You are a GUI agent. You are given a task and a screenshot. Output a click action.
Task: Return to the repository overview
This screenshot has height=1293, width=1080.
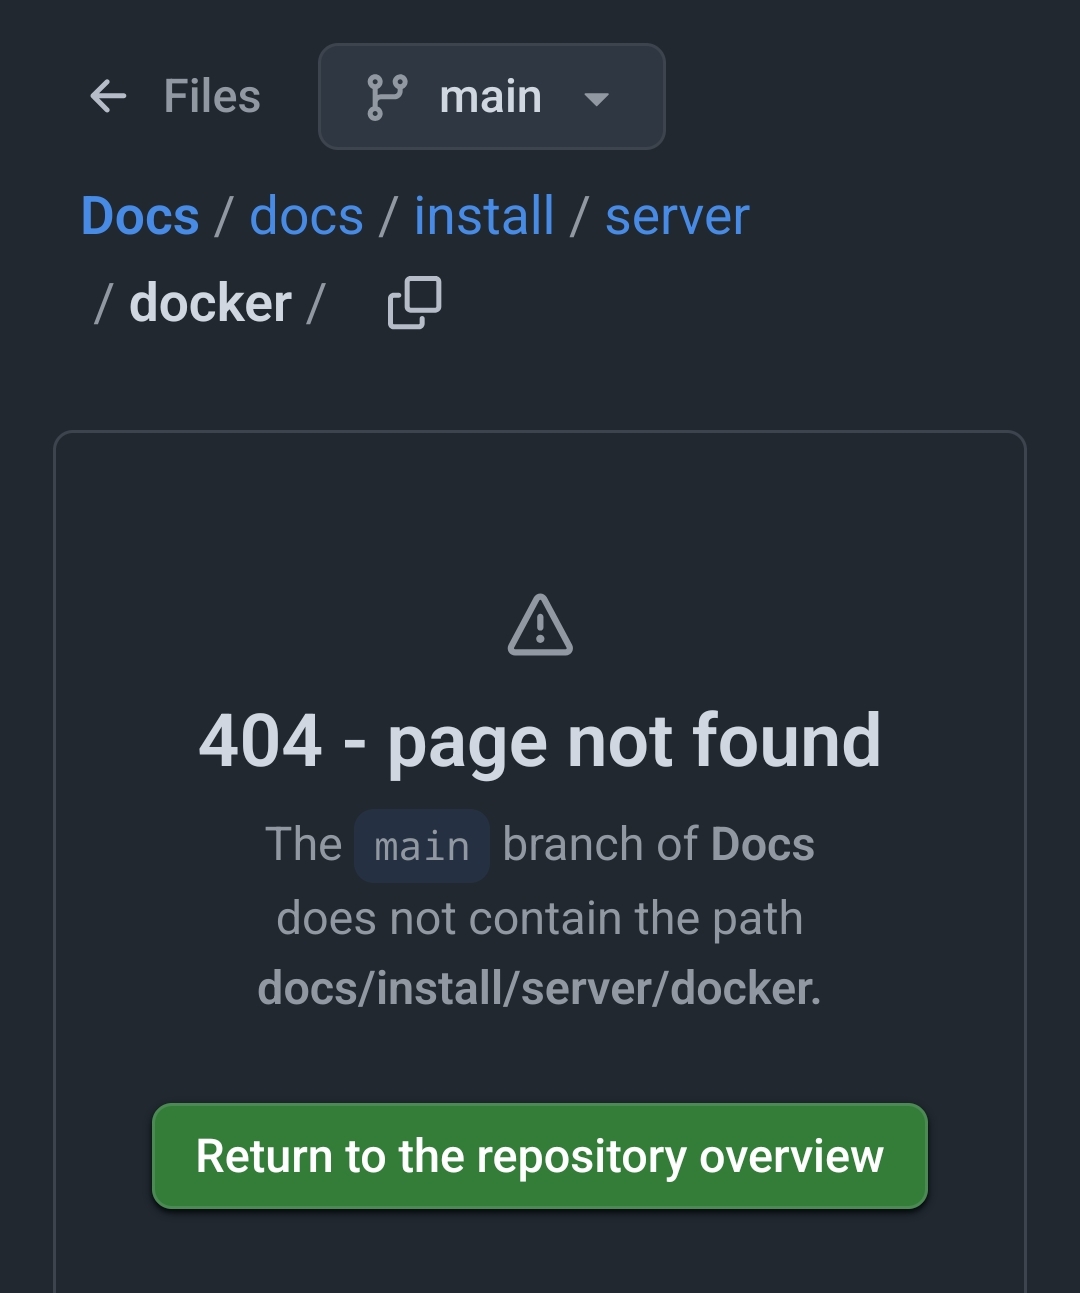[x=540, y=1156]
